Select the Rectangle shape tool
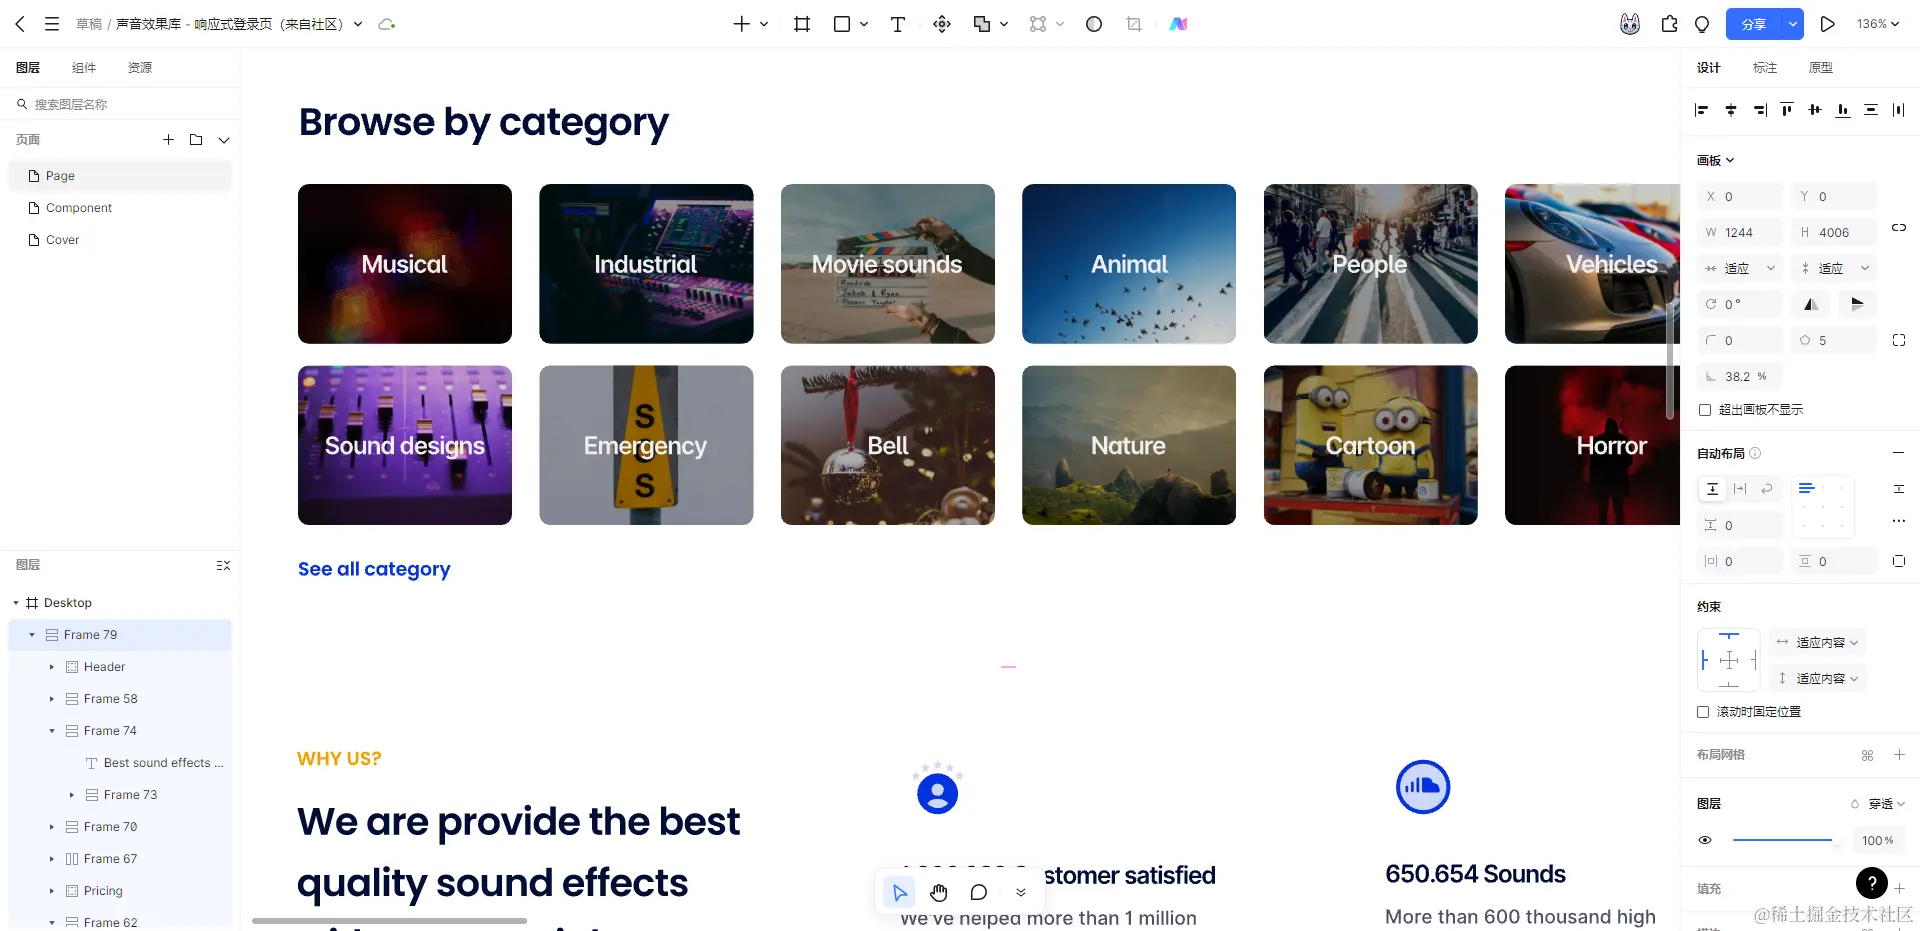The height and width of the screenshot is (931, 1920). point(842,24)
